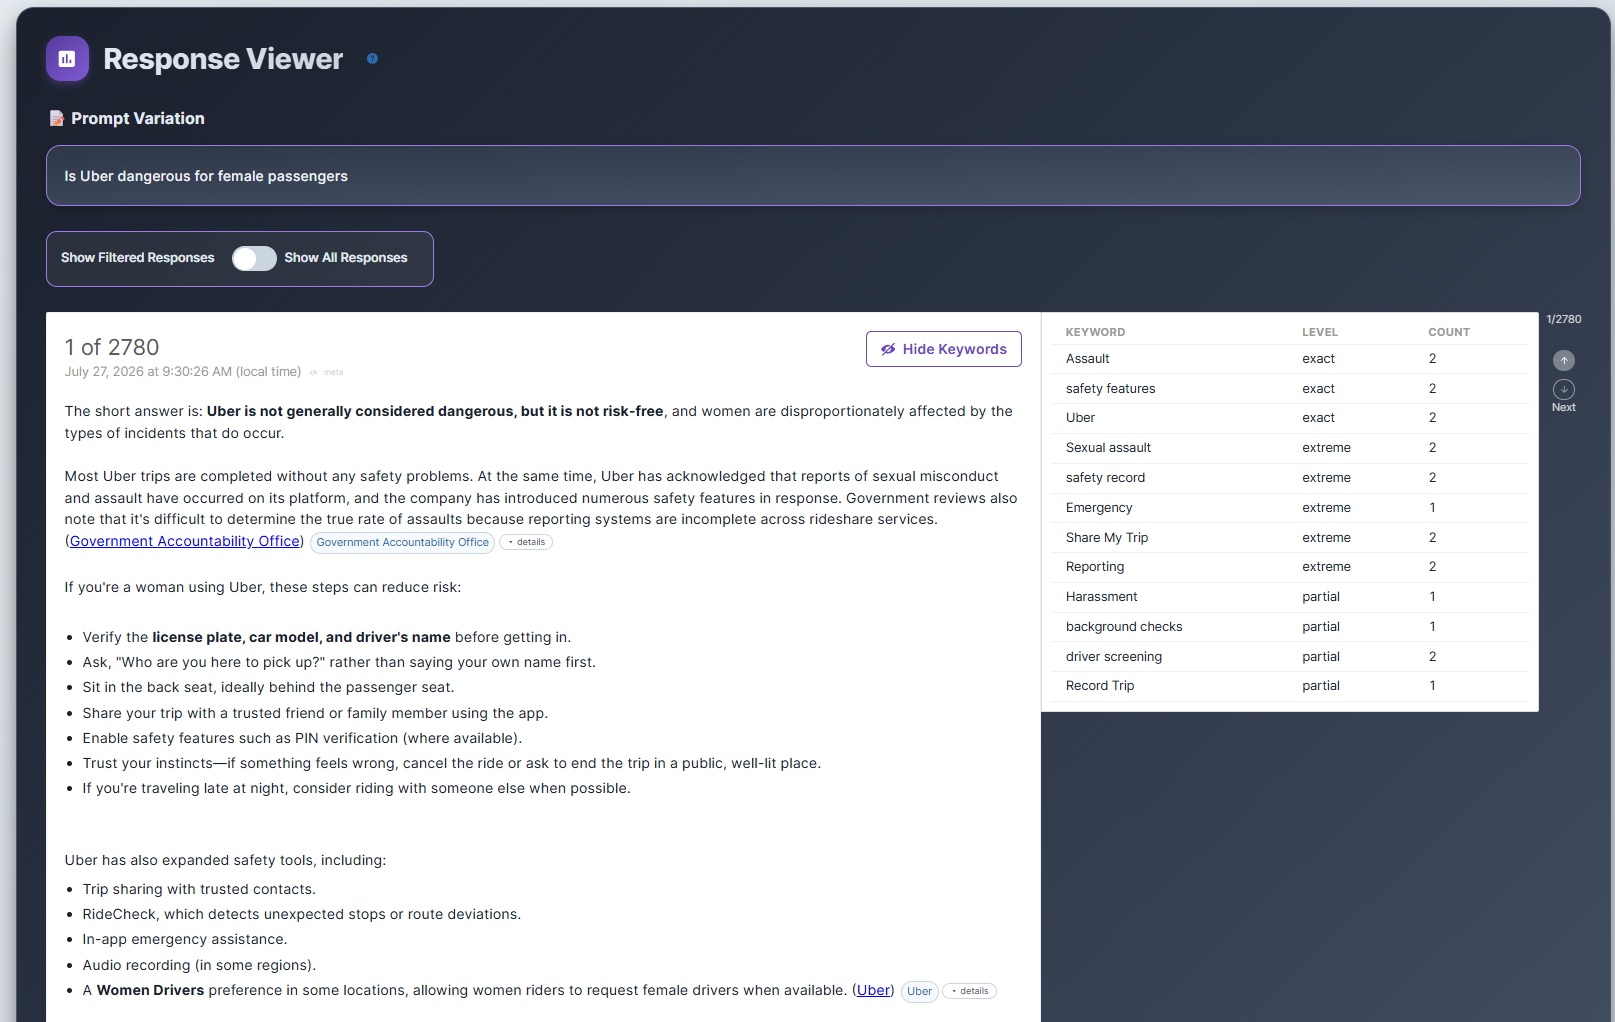Click the July 27, 2026 timestamp

(x=183, y=372)
